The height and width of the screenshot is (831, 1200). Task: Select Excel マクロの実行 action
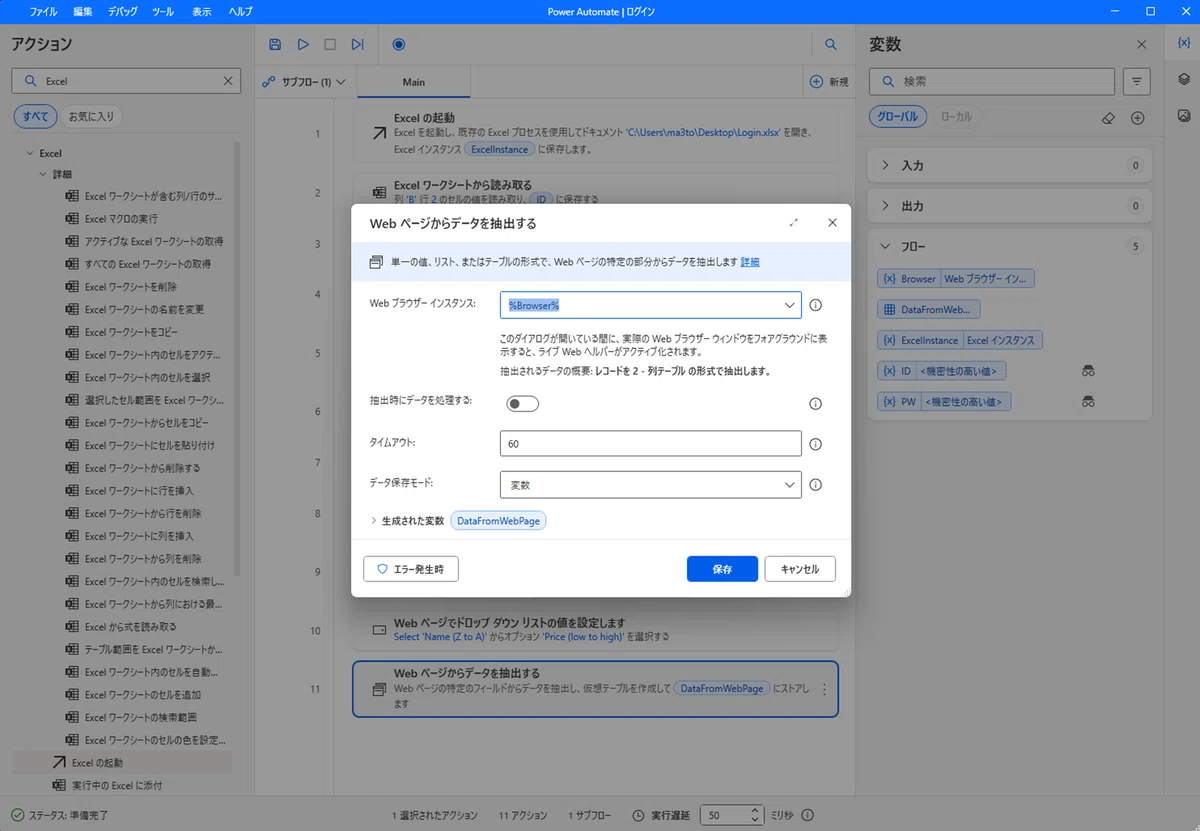121,218
